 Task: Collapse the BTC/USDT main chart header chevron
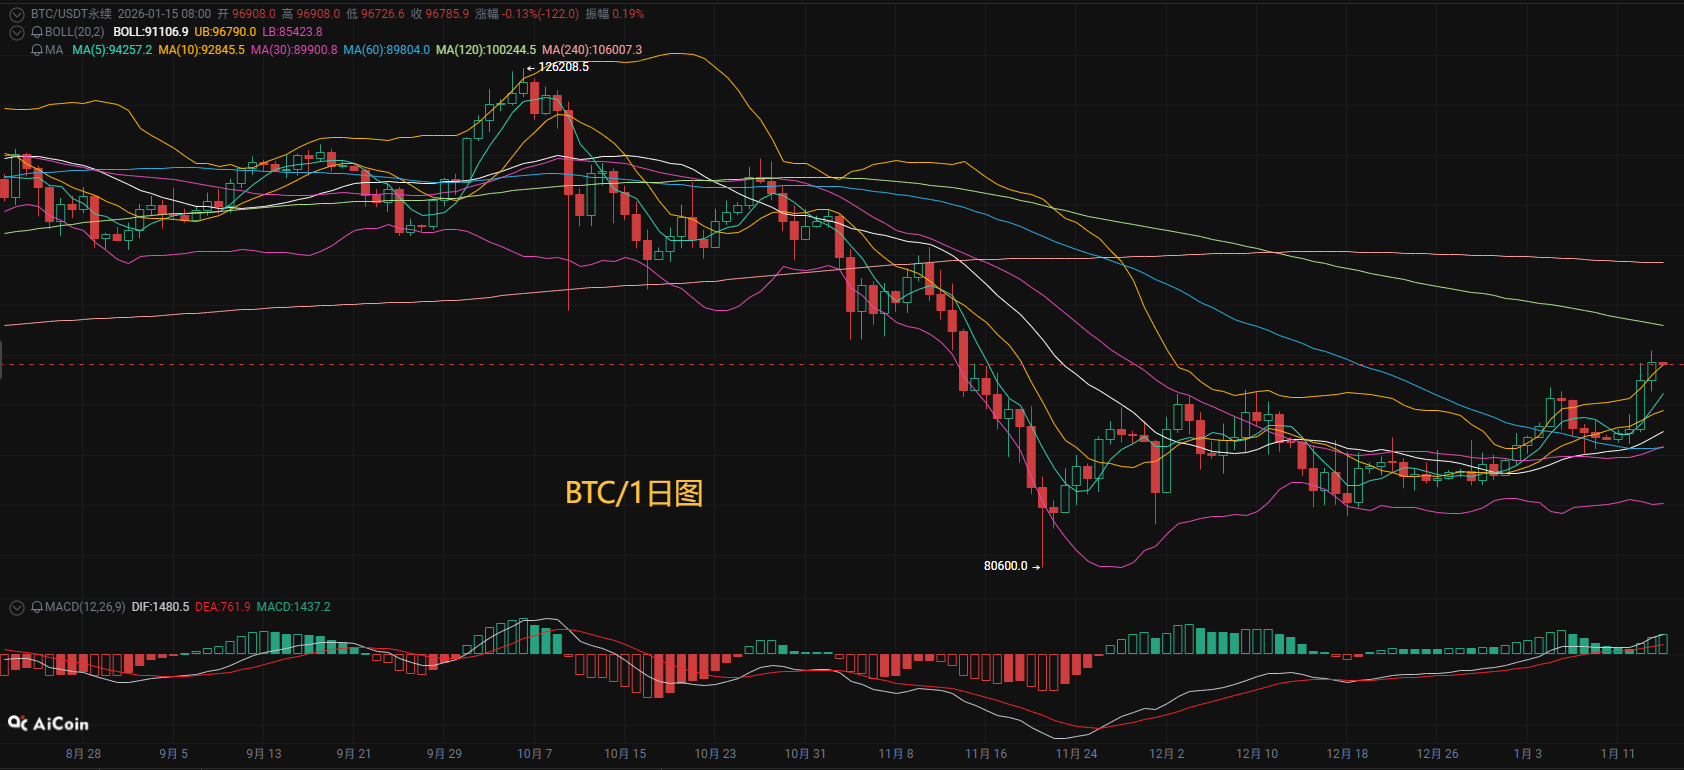coord(16,14)
